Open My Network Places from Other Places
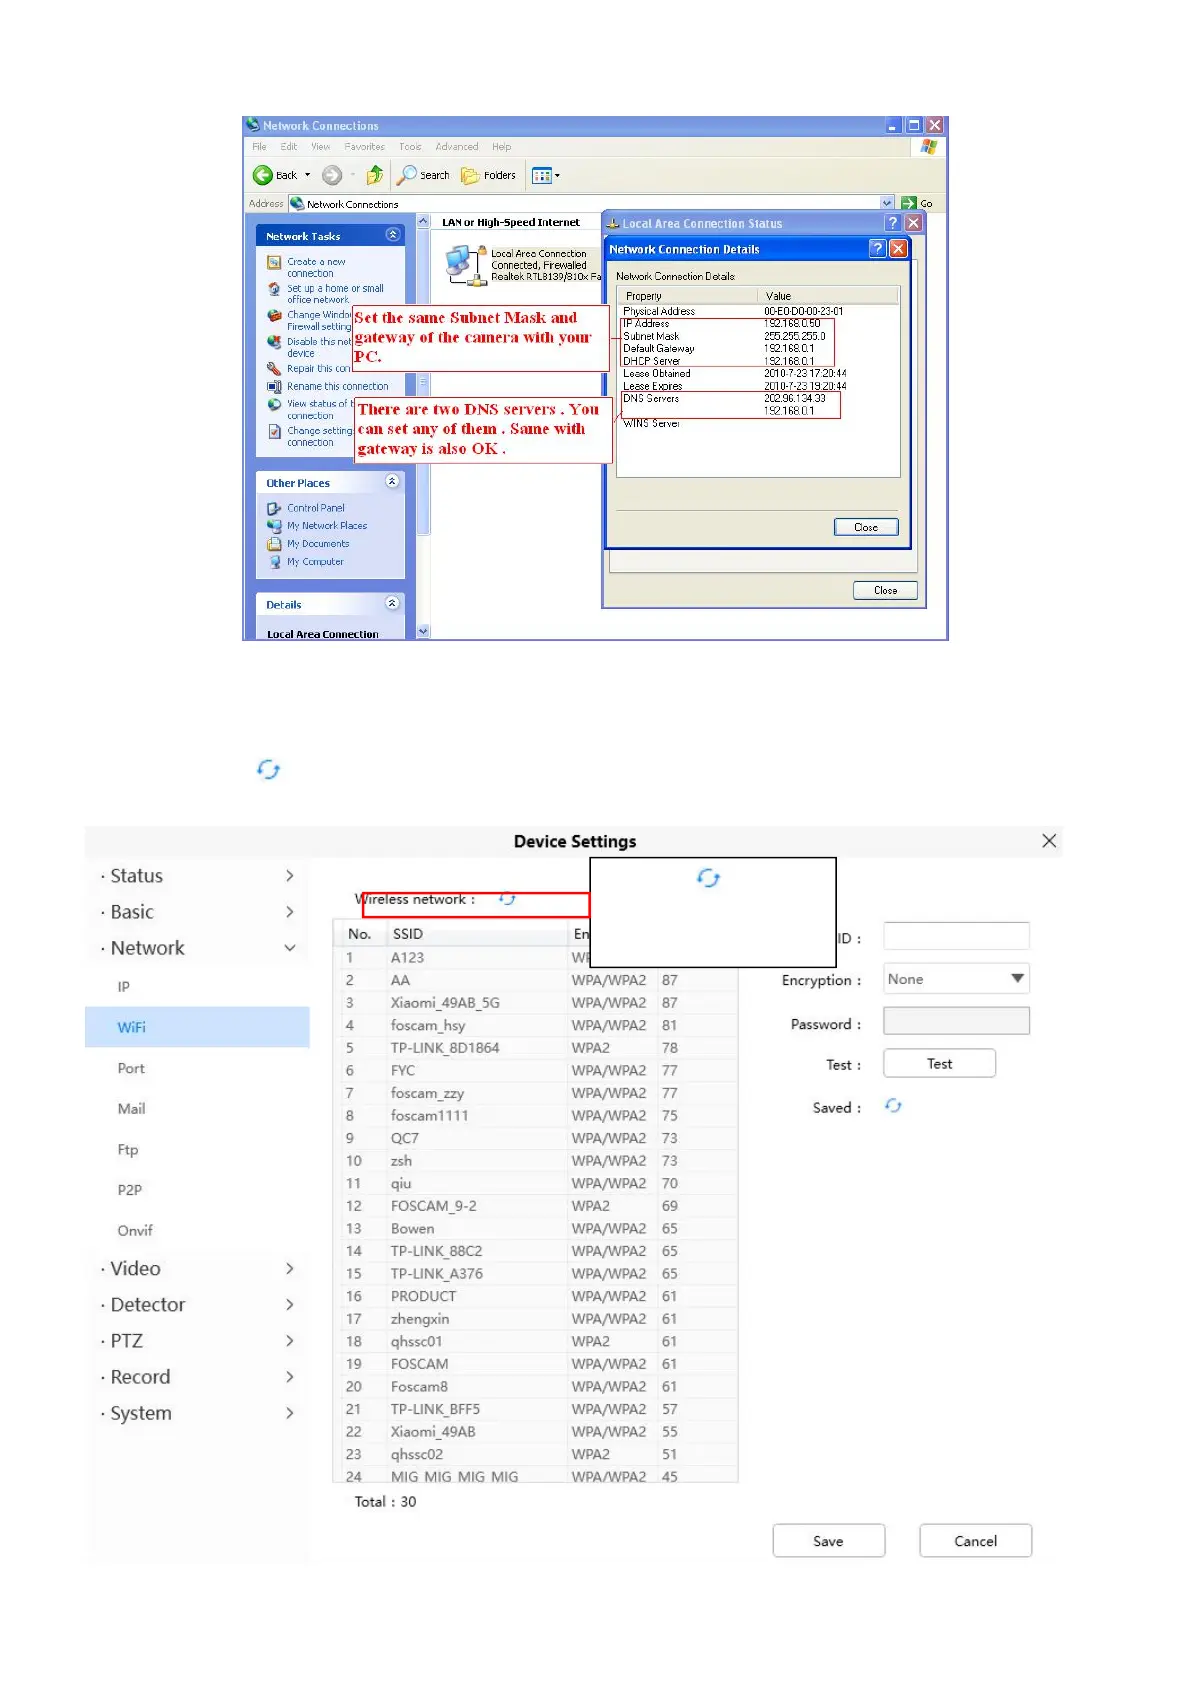This screenshot has height=1684, width=1191. point(327,526)
